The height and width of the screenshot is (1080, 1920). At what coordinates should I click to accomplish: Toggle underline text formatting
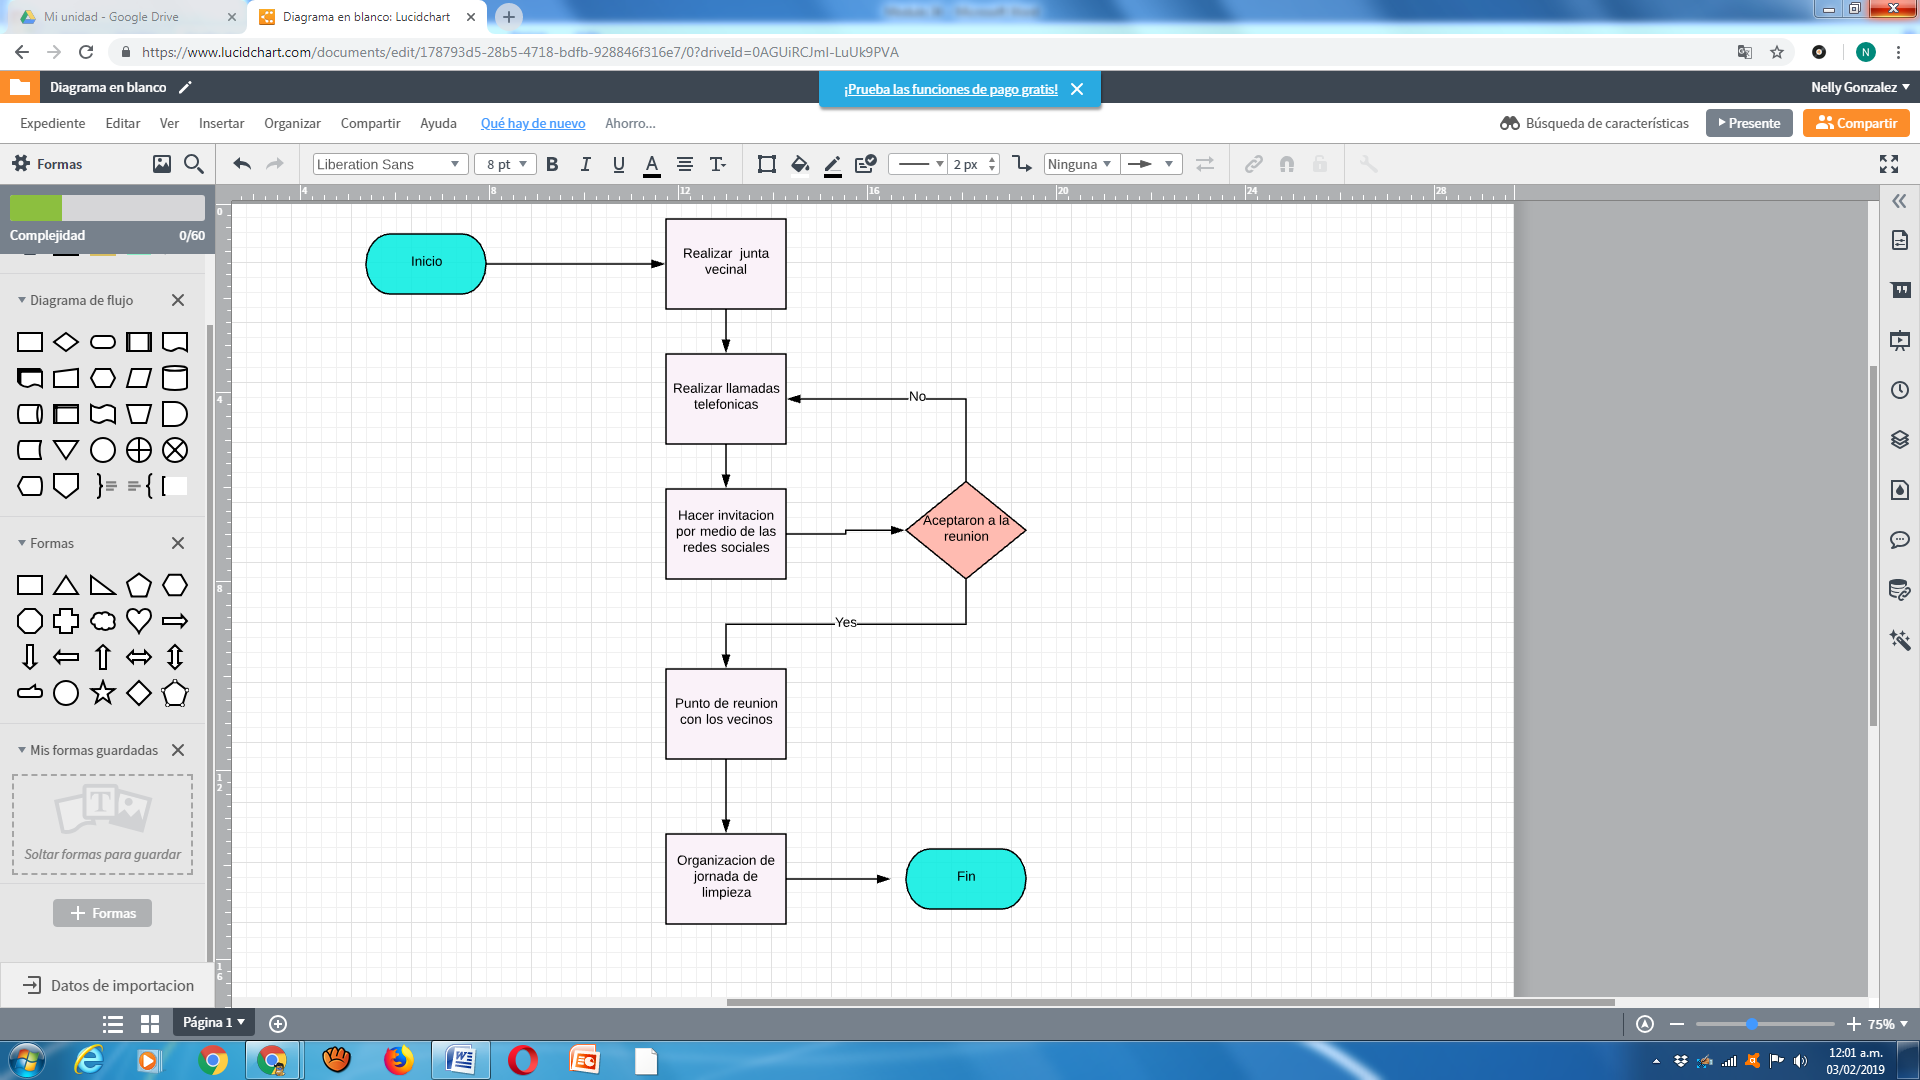[618, 164]
